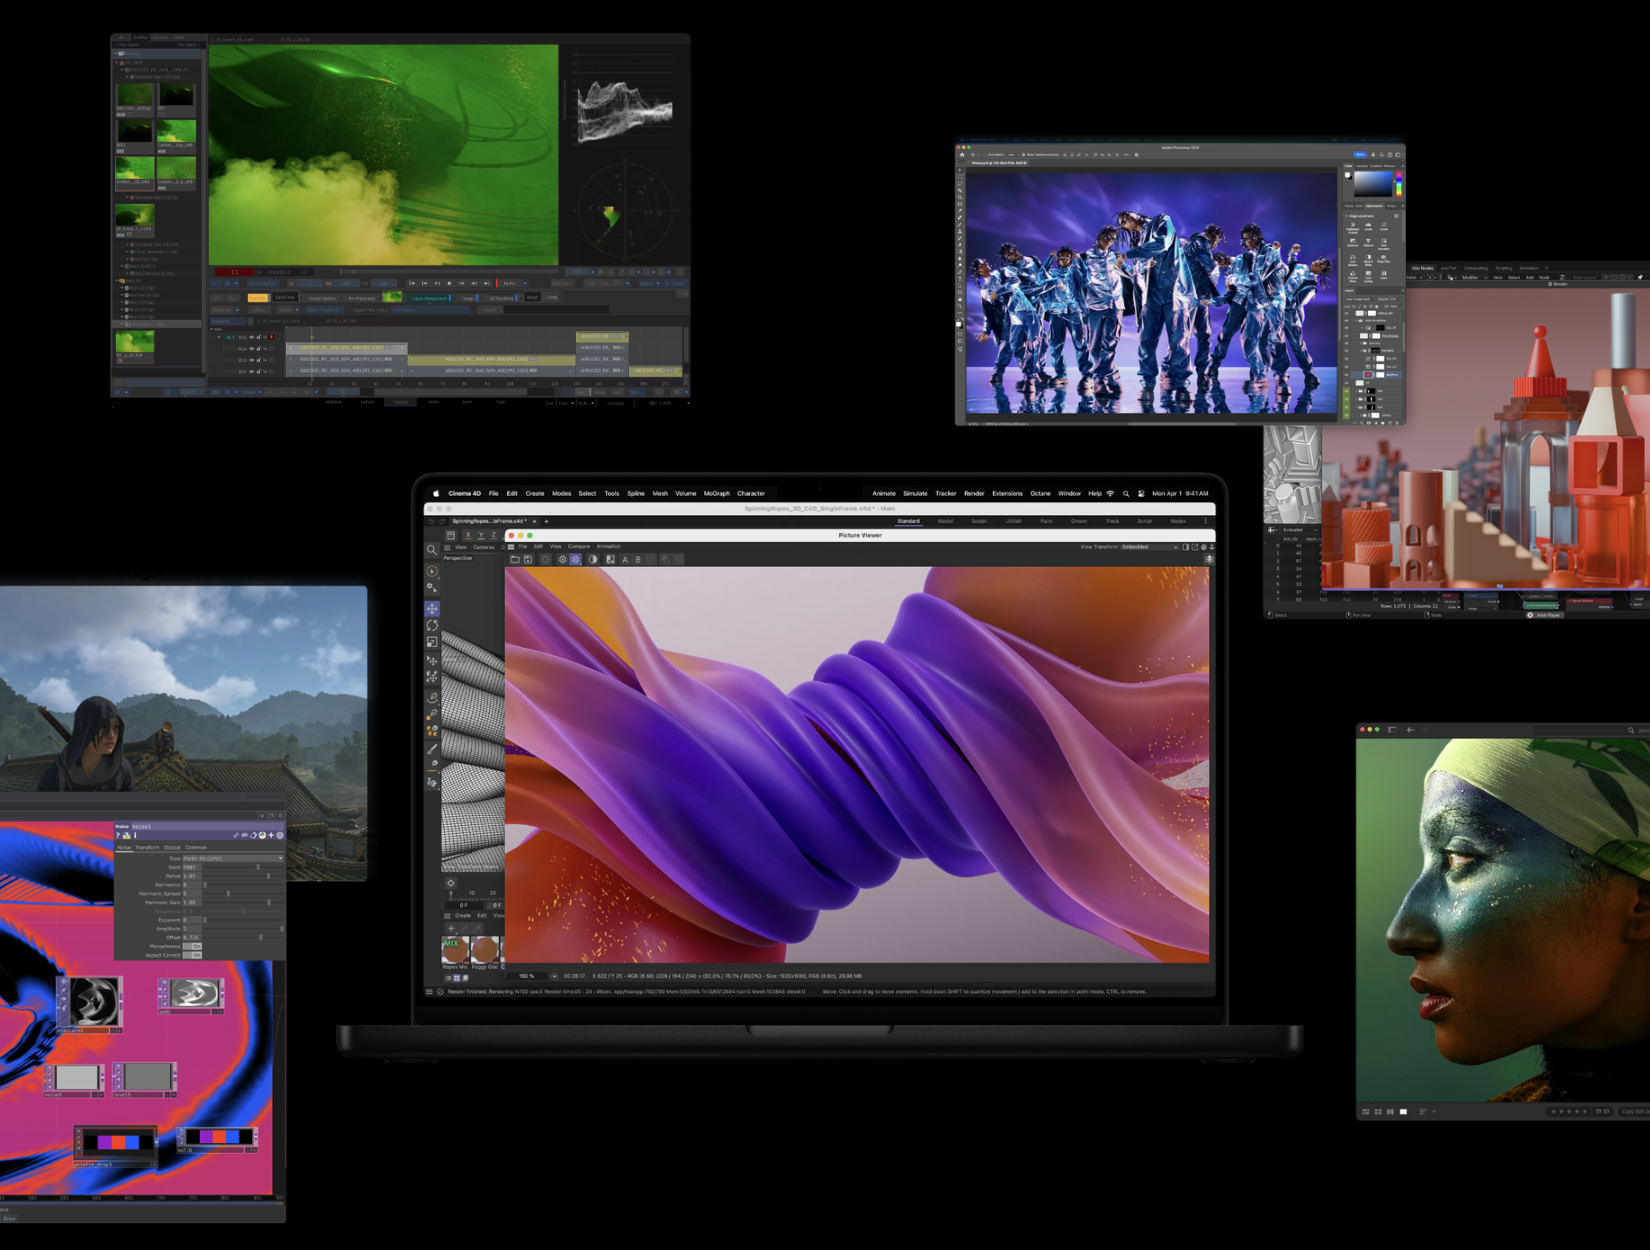This screenshot has width=1650, height=1250.
Task: Adjust the Harmonic Spread slider
Action: 228,893
